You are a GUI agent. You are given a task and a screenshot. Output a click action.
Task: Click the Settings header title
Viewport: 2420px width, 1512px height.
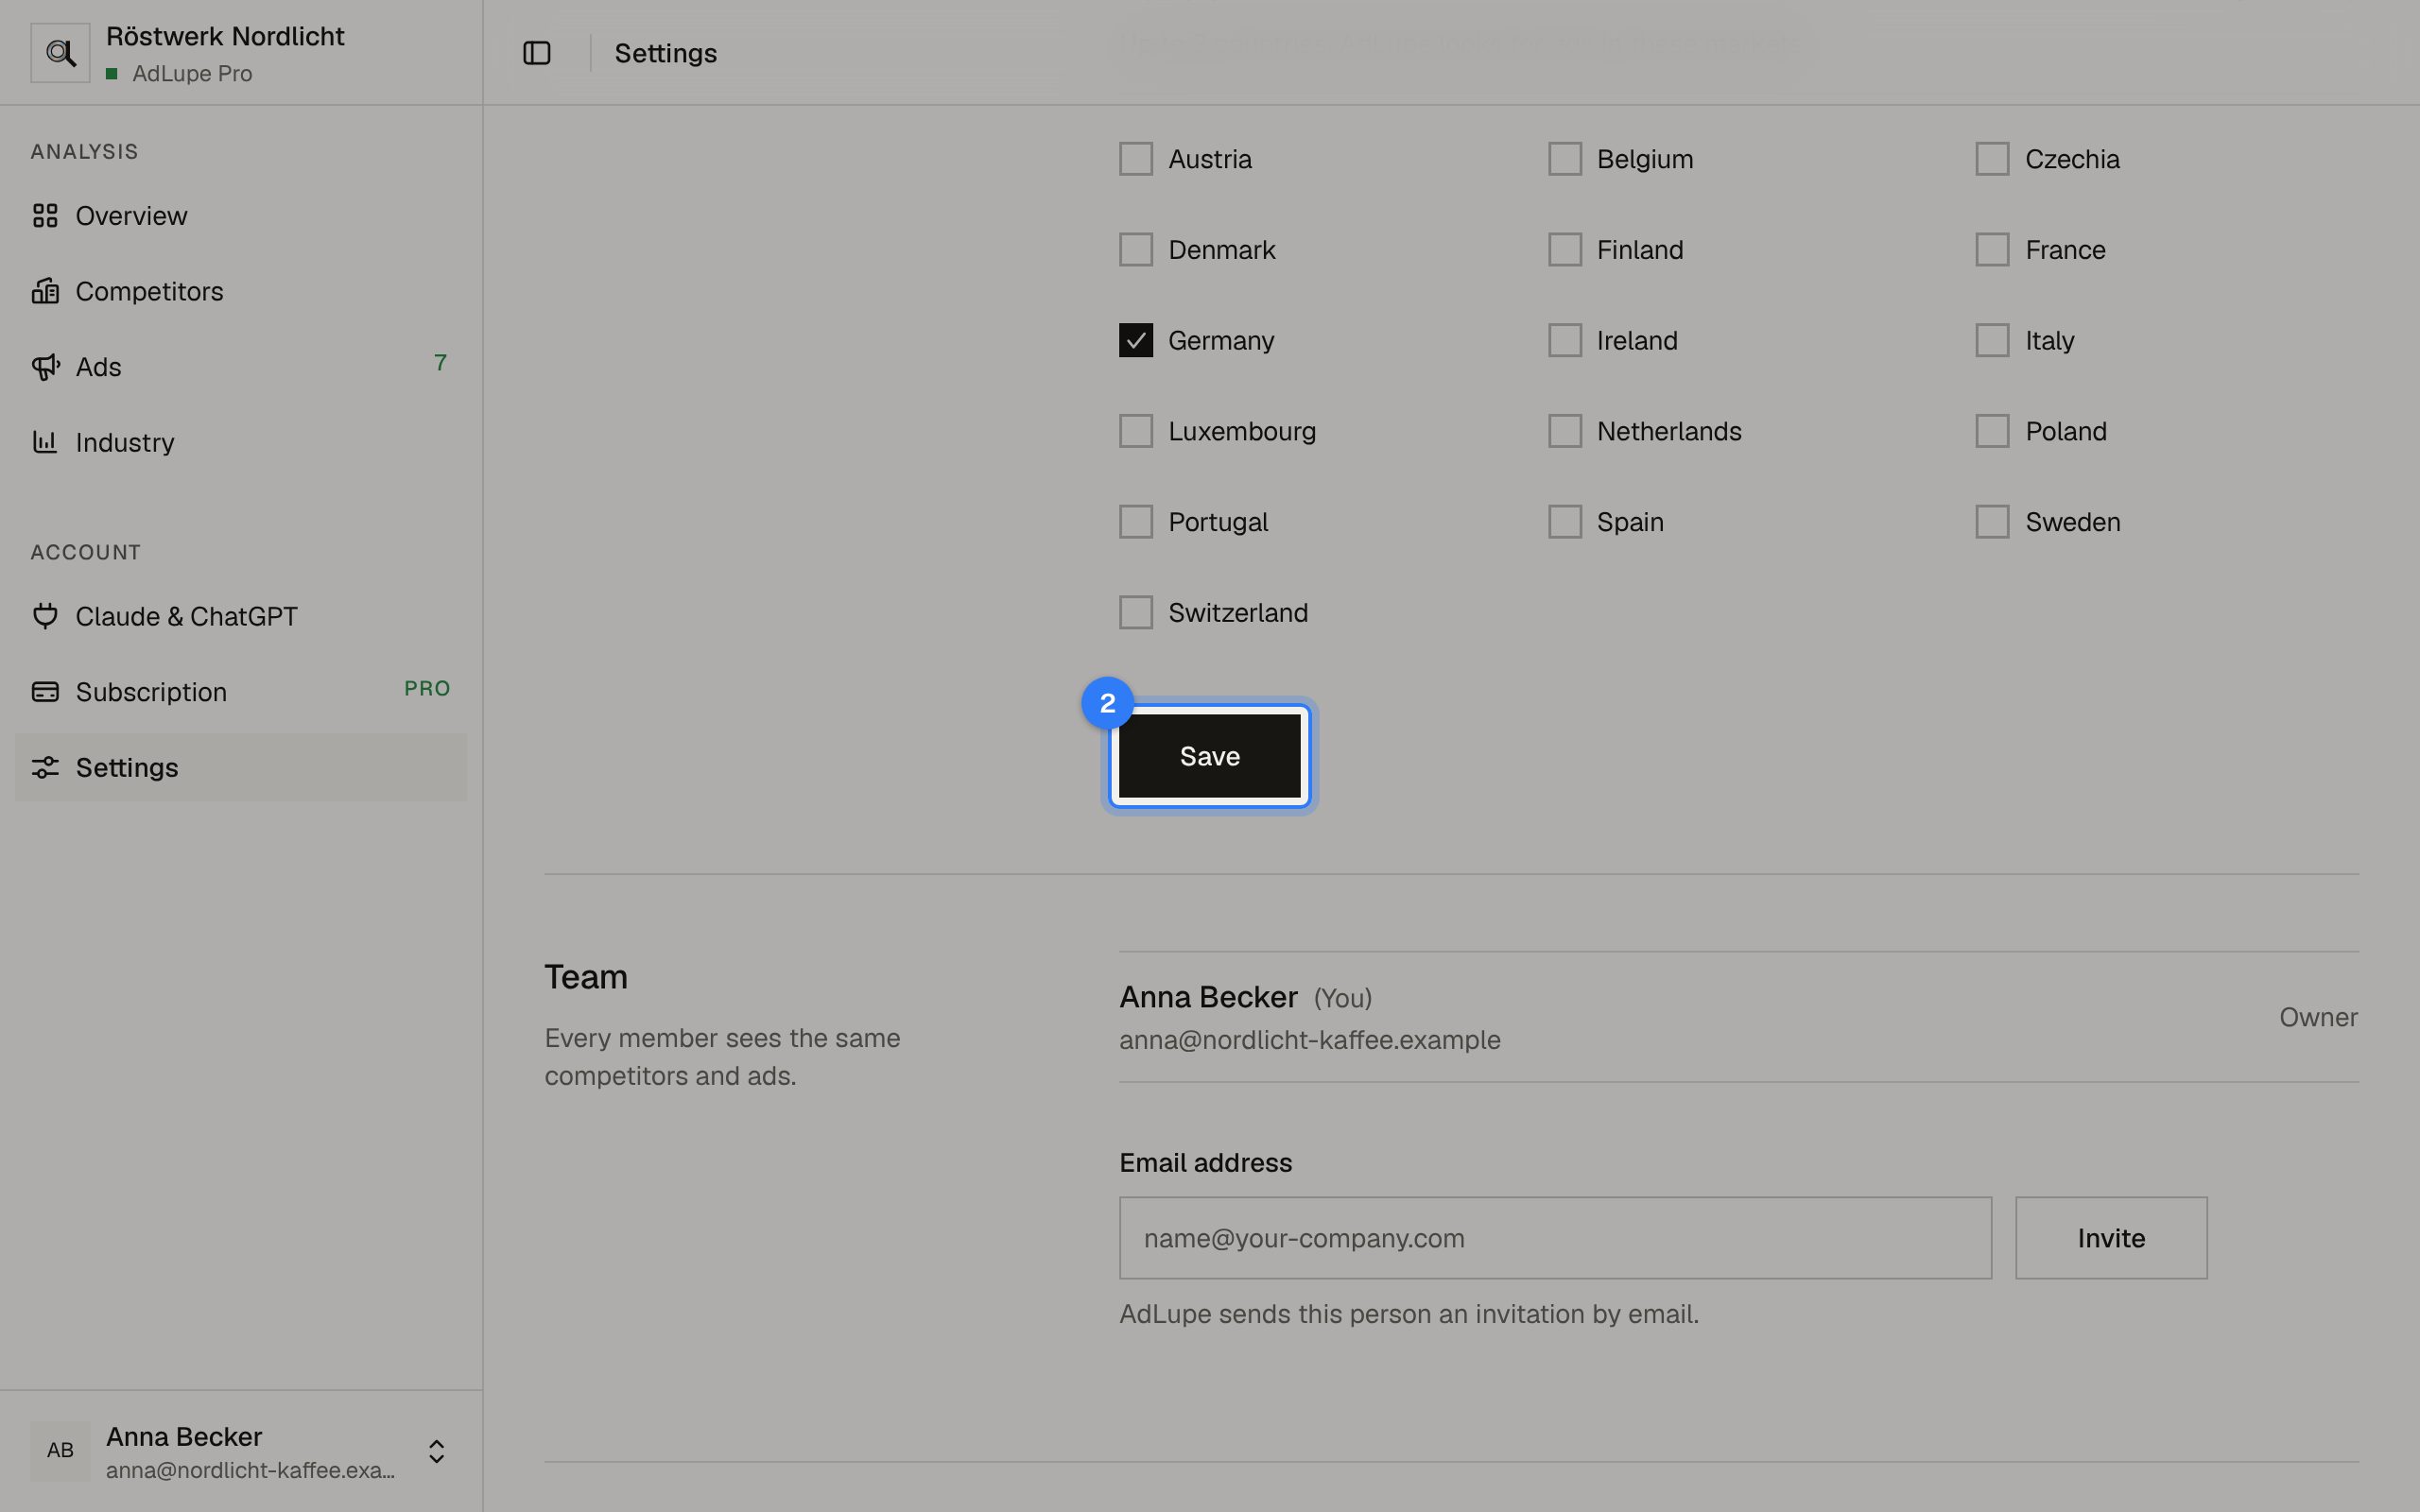pos(666,53)
